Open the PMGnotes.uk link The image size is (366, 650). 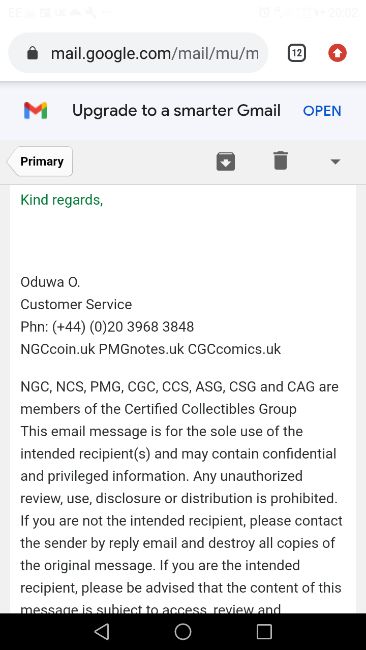[141, 349]
